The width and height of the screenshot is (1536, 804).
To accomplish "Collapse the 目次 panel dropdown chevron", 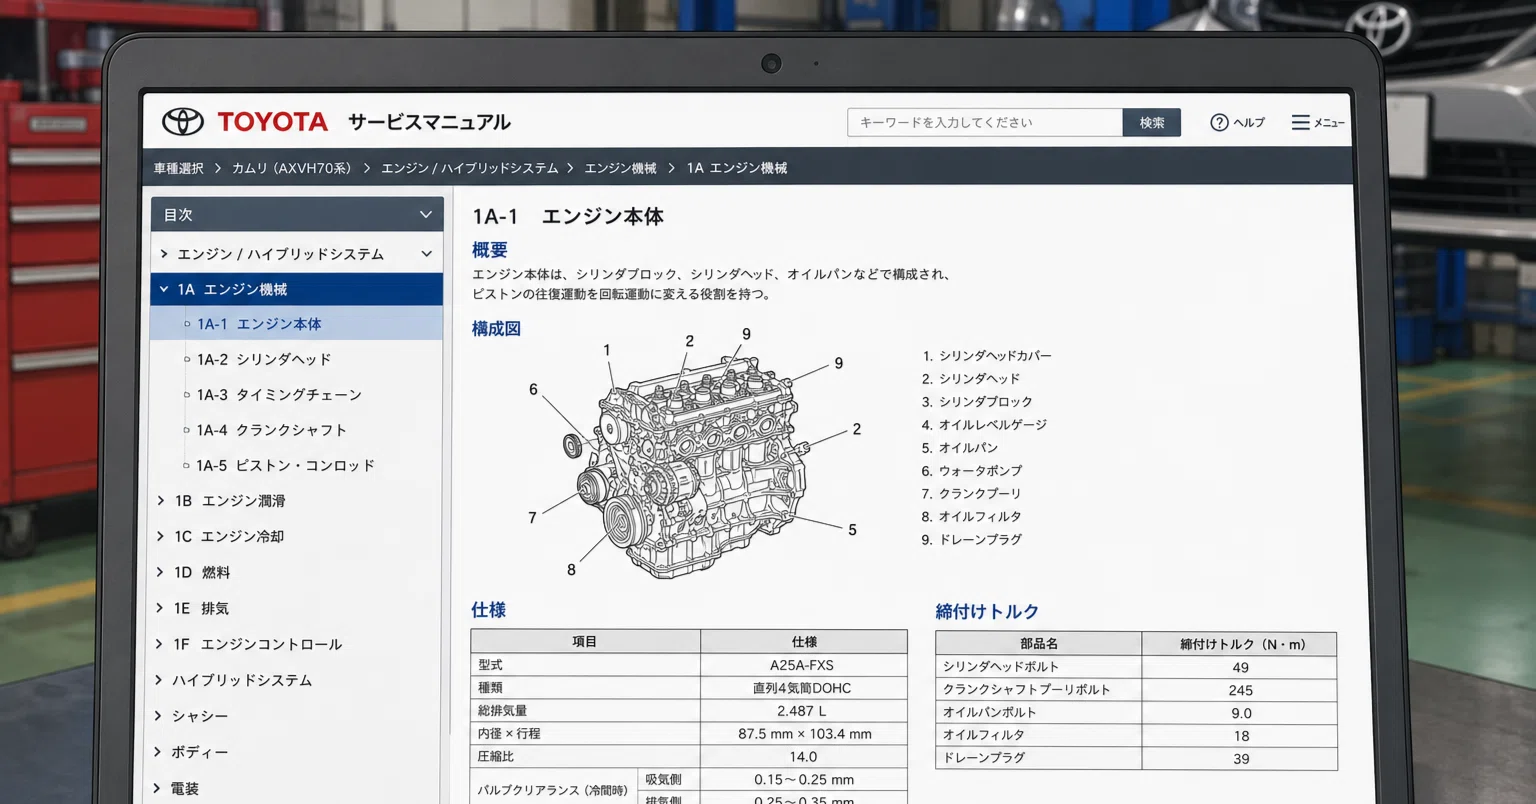I will [425, 214].
